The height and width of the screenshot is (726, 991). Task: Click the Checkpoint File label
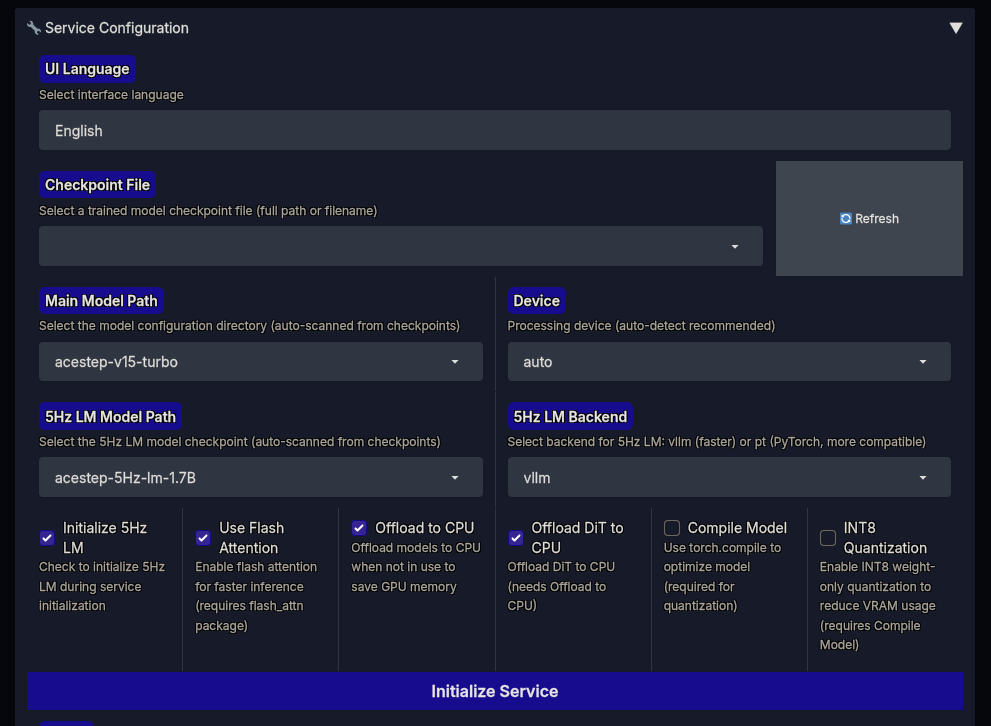(x=97, y=185)
